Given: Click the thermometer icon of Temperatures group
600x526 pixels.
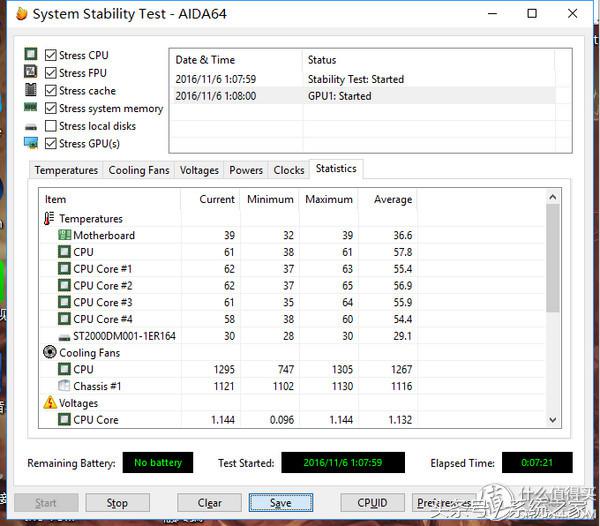Looking at the screenshot, I should coord(49,218).
